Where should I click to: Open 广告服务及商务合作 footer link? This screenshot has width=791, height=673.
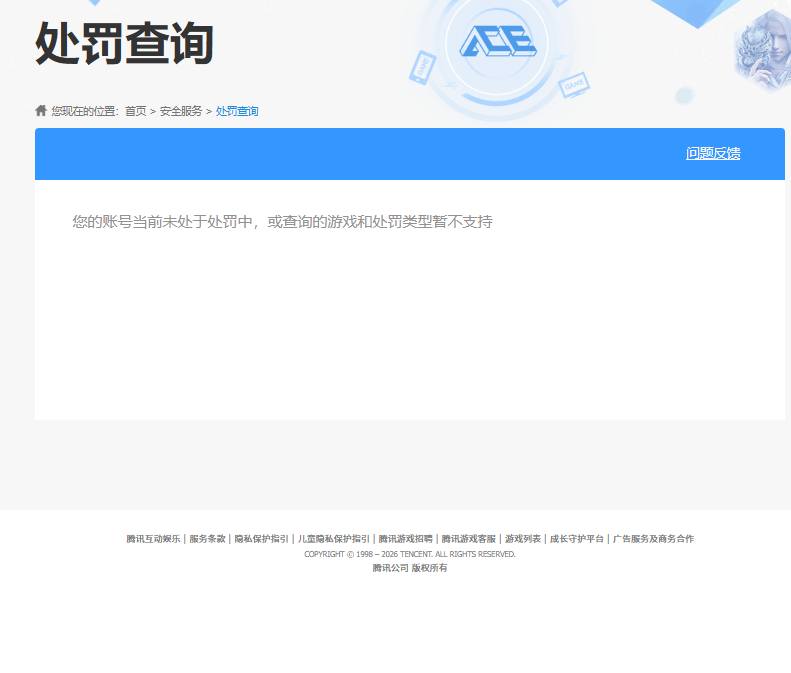coord(653,539)
